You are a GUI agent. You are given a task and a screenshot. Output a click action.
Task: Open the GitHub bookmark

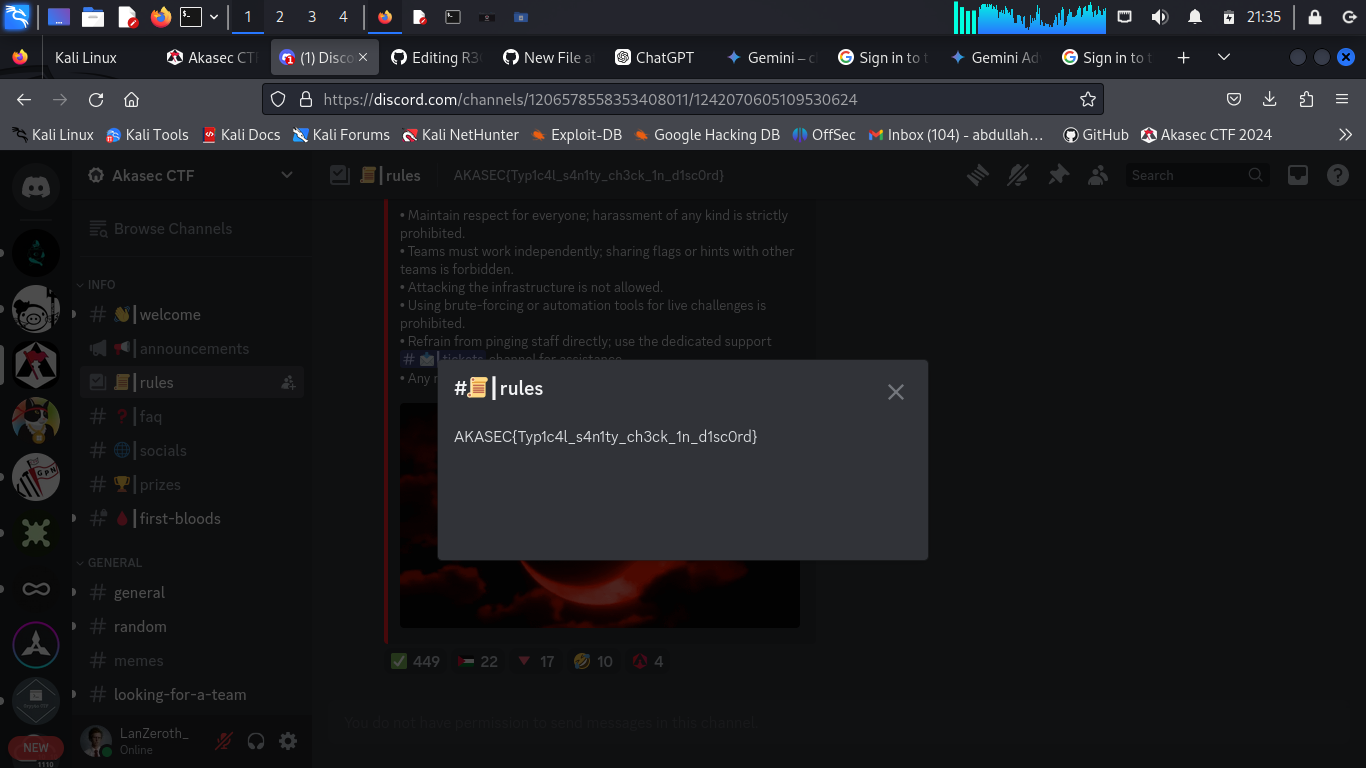coord(1096,134)
